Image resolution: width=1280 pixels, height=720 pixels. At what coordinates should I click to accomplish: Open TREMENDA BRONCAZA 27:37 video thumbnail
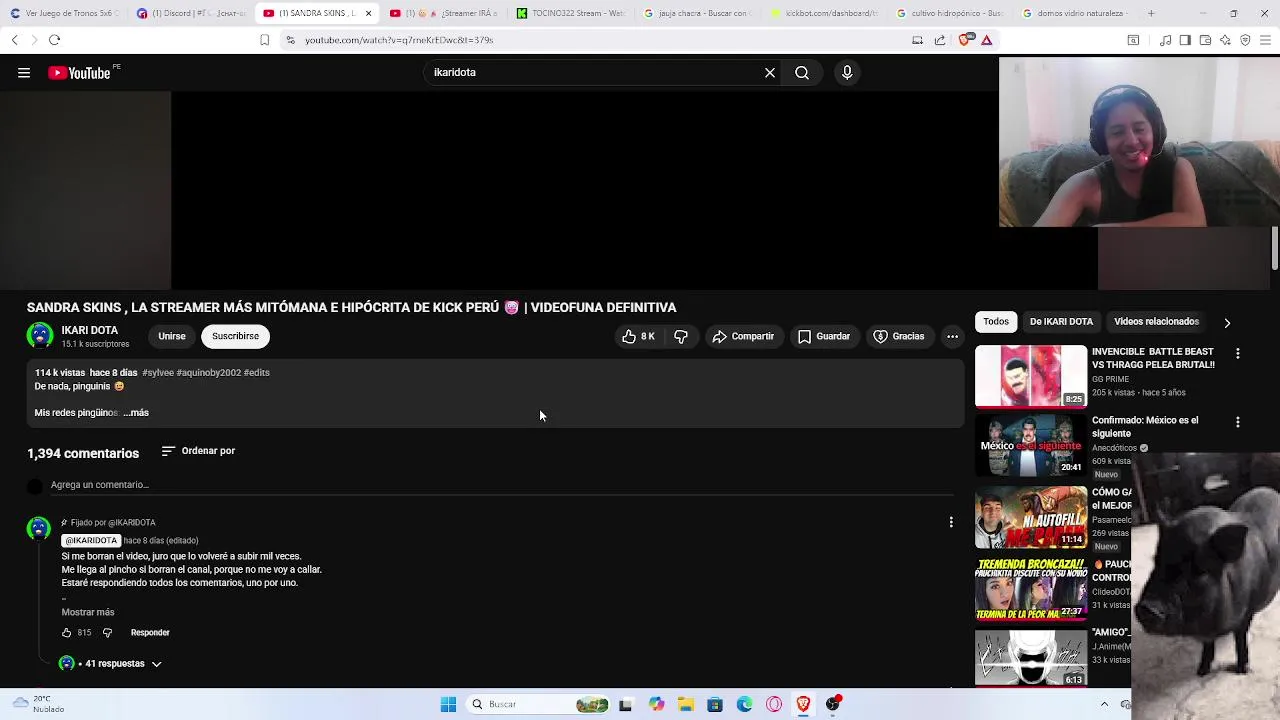tap(1031, 589)
